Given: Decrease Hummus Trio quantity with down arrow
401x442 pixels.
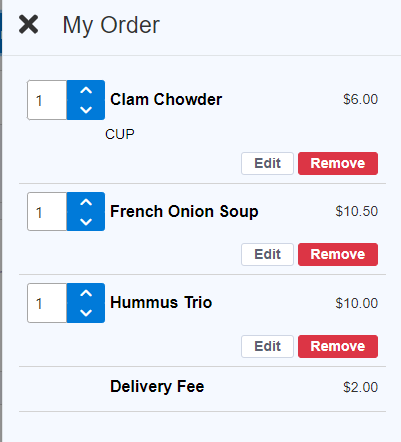Looking at the screenshot, I should [x=86, y=313].
